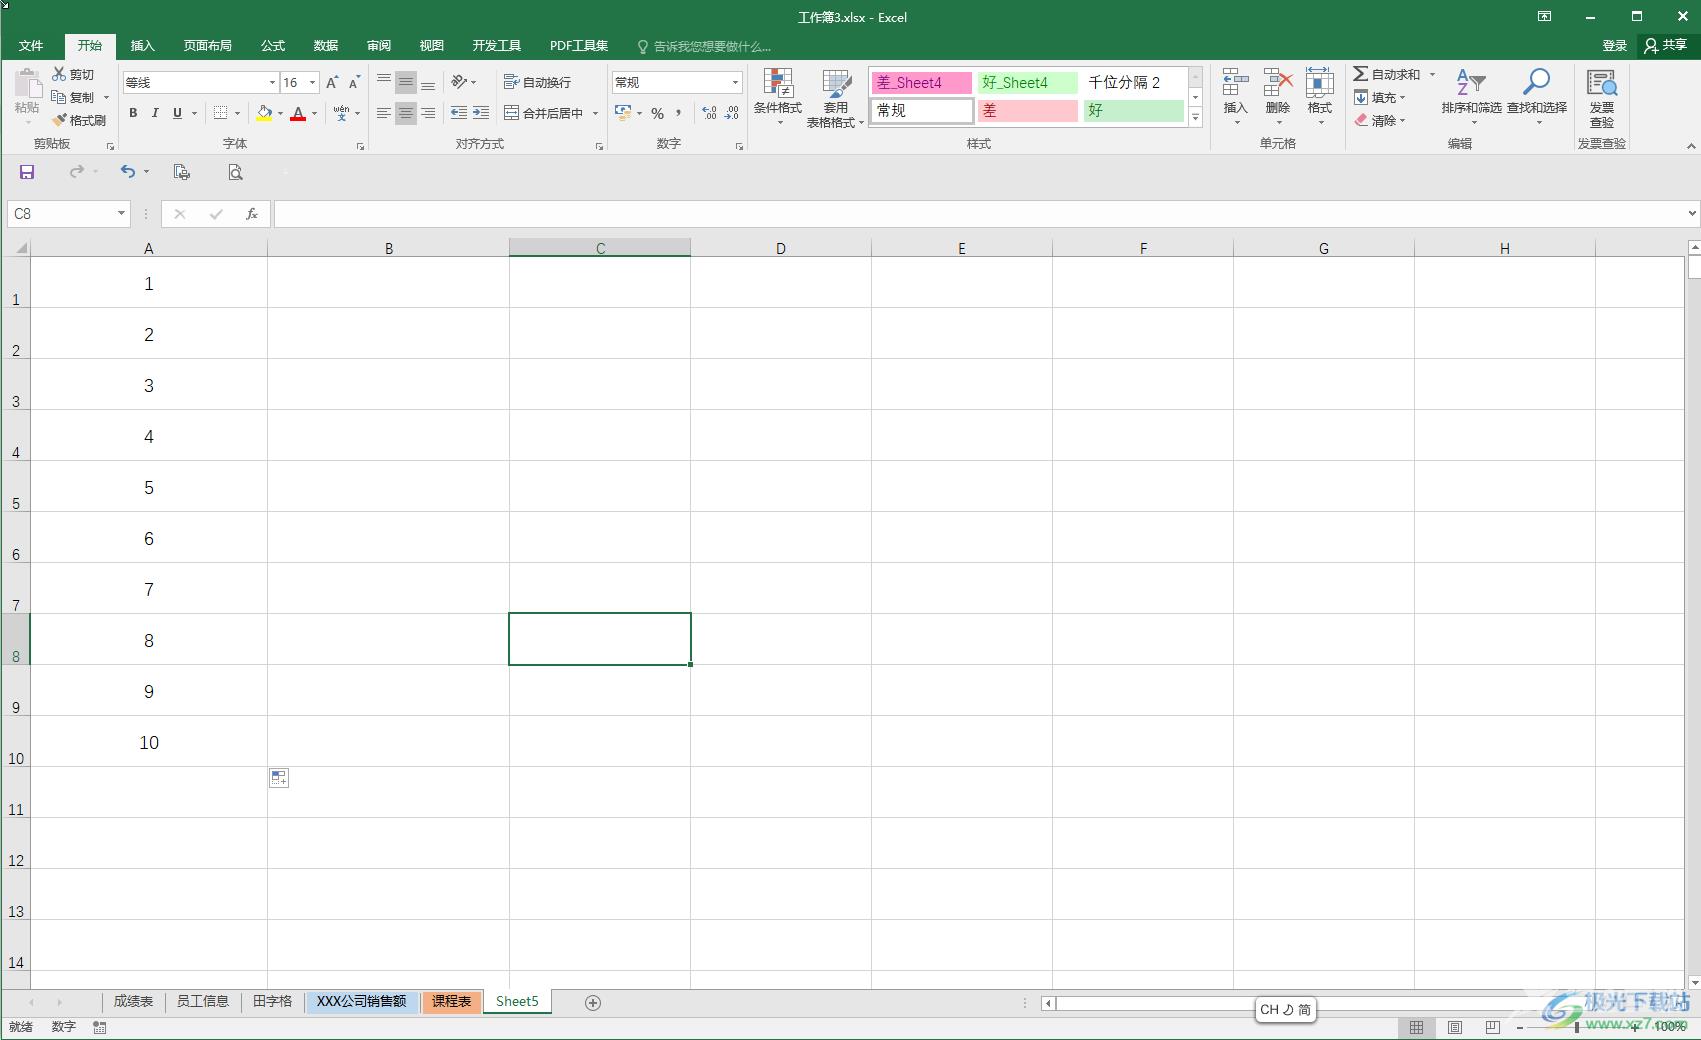Expand the formula bar

click(1692, 213)
